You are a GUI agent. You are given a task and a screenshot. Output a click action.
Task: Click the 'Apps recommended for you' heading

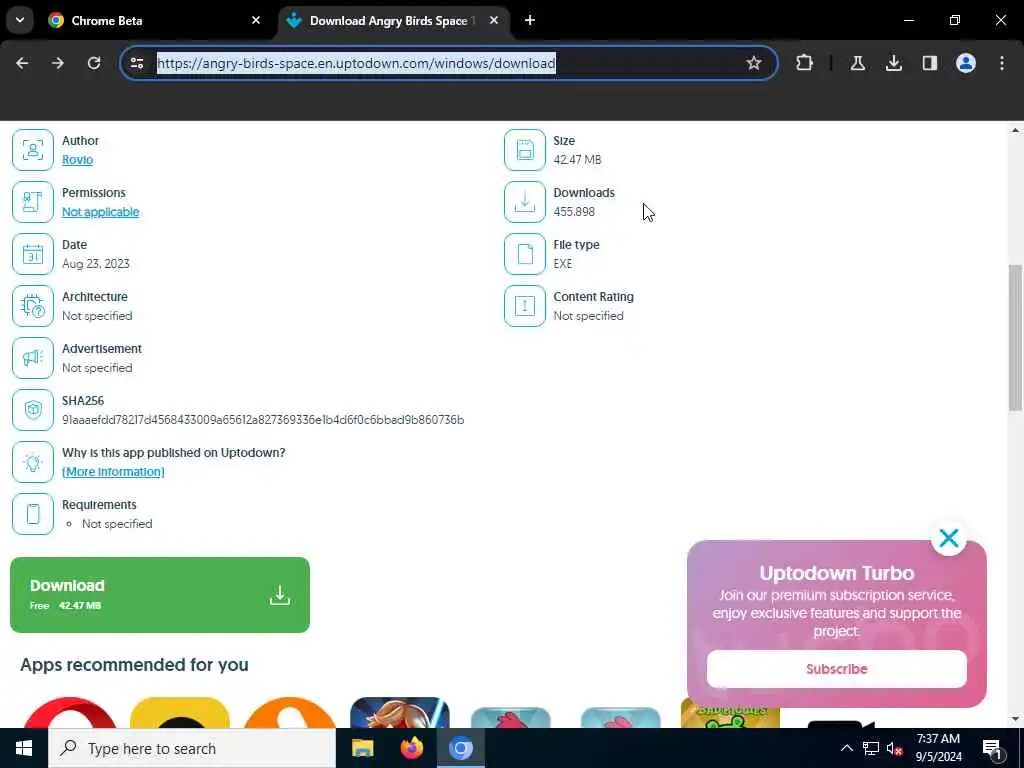(x=135, y=664)
